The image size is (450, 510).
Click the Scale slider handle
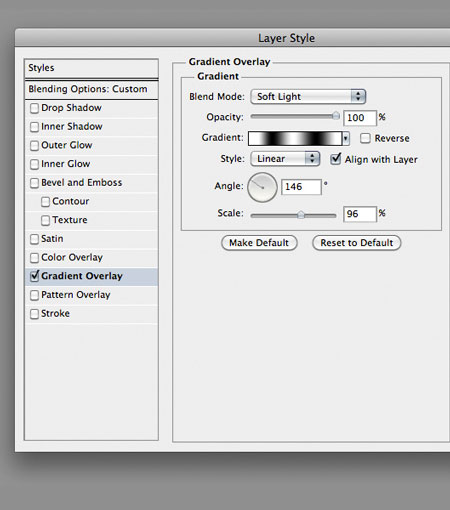(x=301, y=215)
